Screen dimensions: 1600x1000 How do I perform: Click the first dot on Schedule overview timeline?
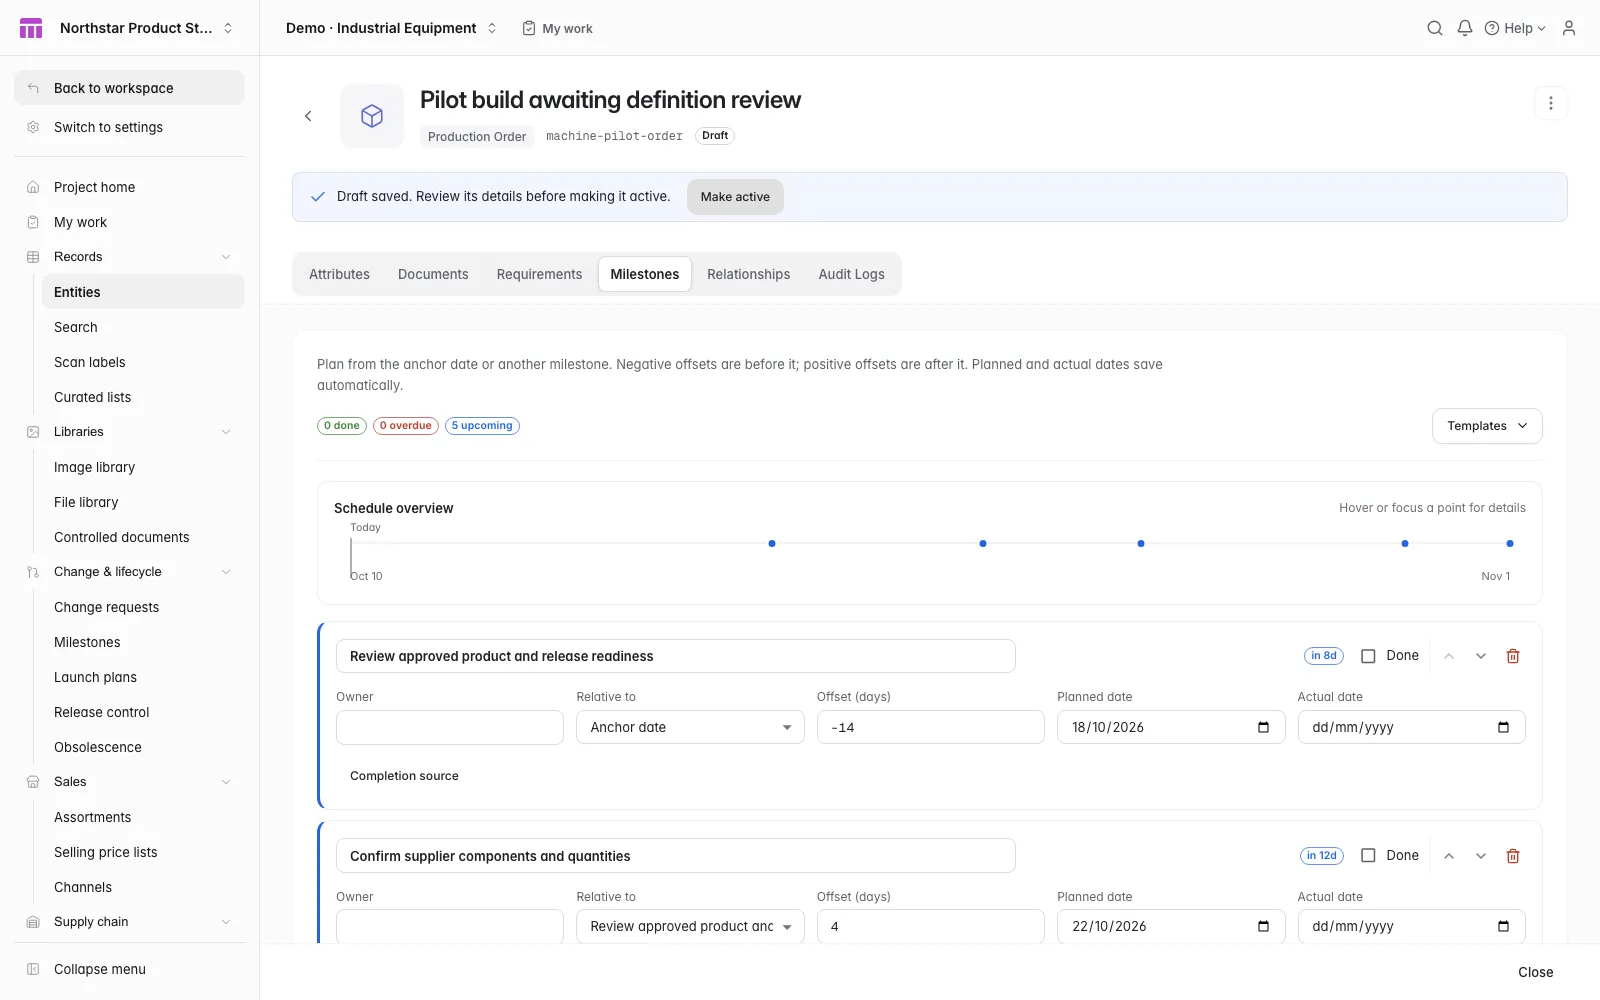coord(772,543)
